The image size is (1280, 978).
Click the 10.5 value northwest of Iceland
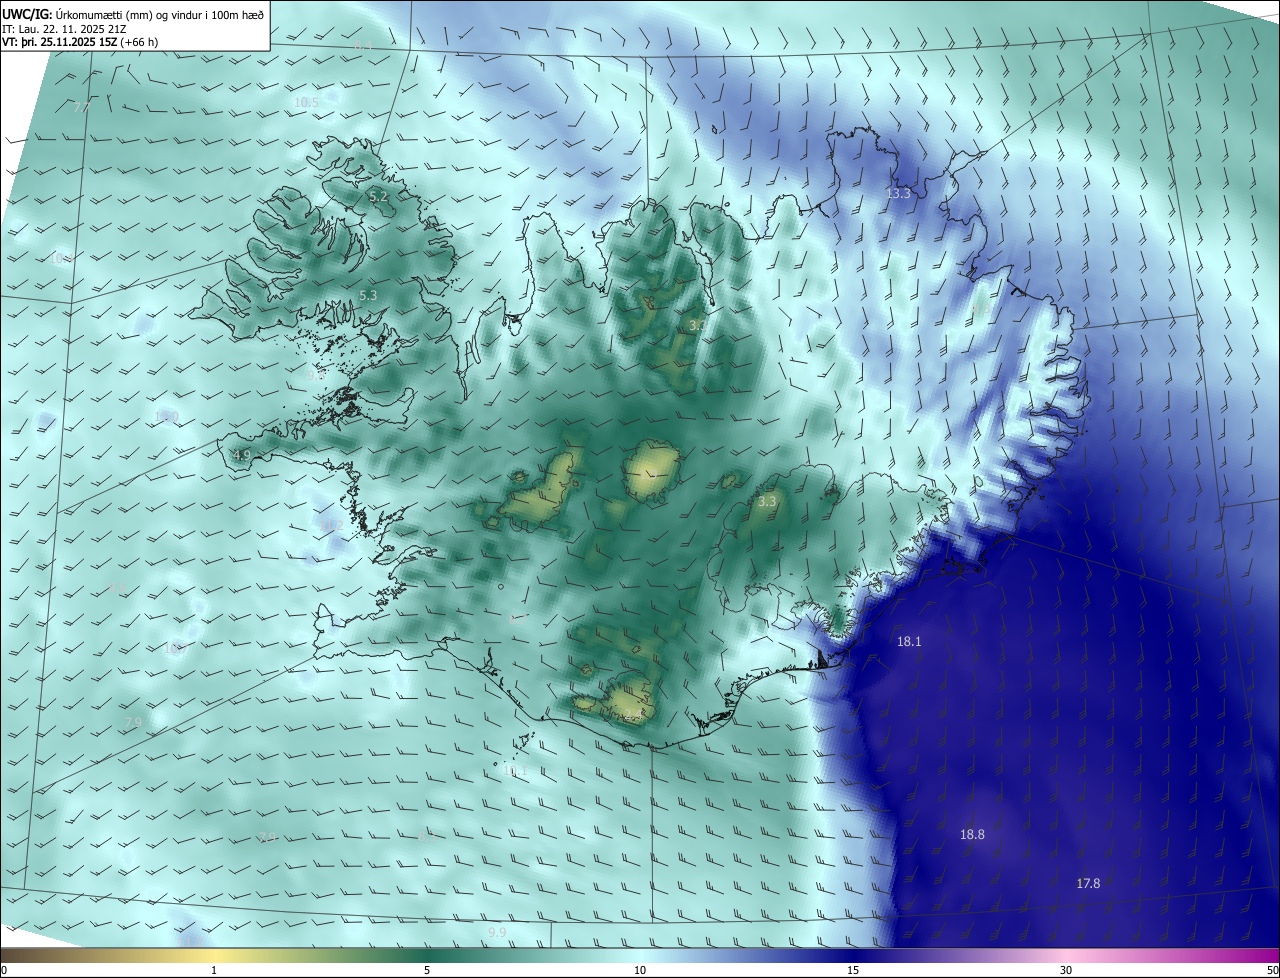pyautogui.click(x=306, y=102)
